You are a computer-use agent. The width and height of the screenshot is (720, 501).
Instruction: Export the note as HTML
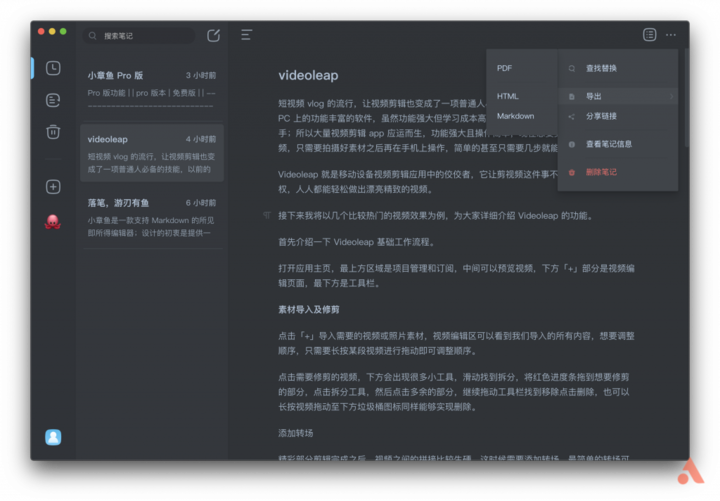[507, 96]
